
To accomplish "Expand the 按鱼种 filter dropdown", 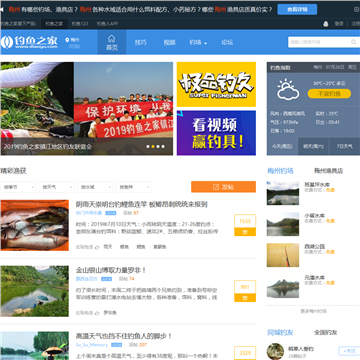I will tap(134, 187).
